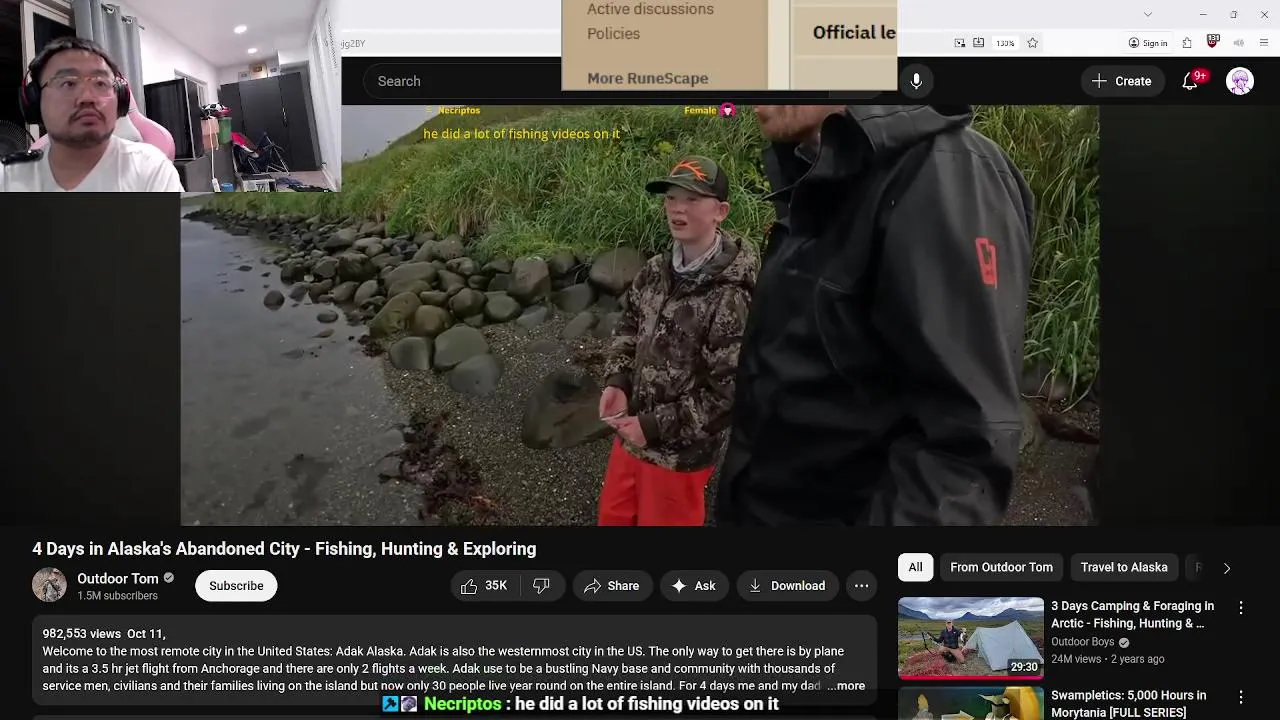Image resolution: width=1280 pixels, height=720 pixels.
Task: Open options for 3 Days Camping video
Action: click(1241, 608)
